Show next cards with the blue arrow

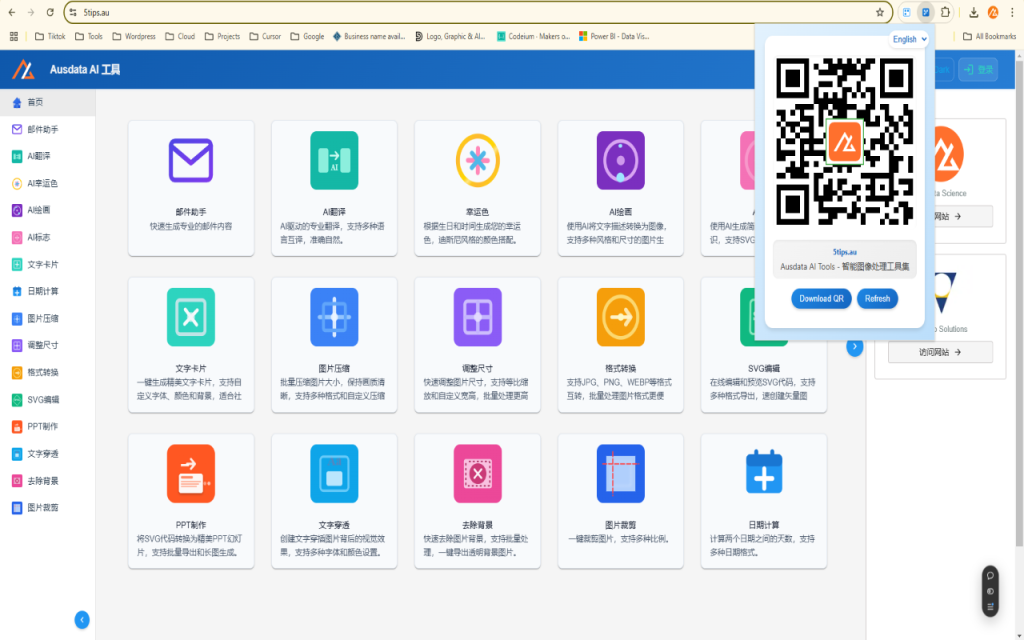click(x=854, y=346)
